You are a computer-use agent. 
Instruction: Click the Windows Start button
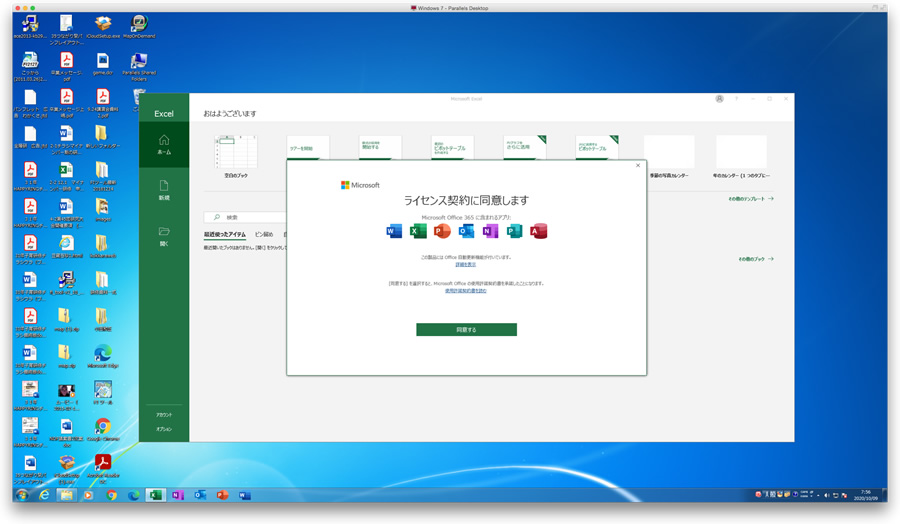click(x=22, y=495)
